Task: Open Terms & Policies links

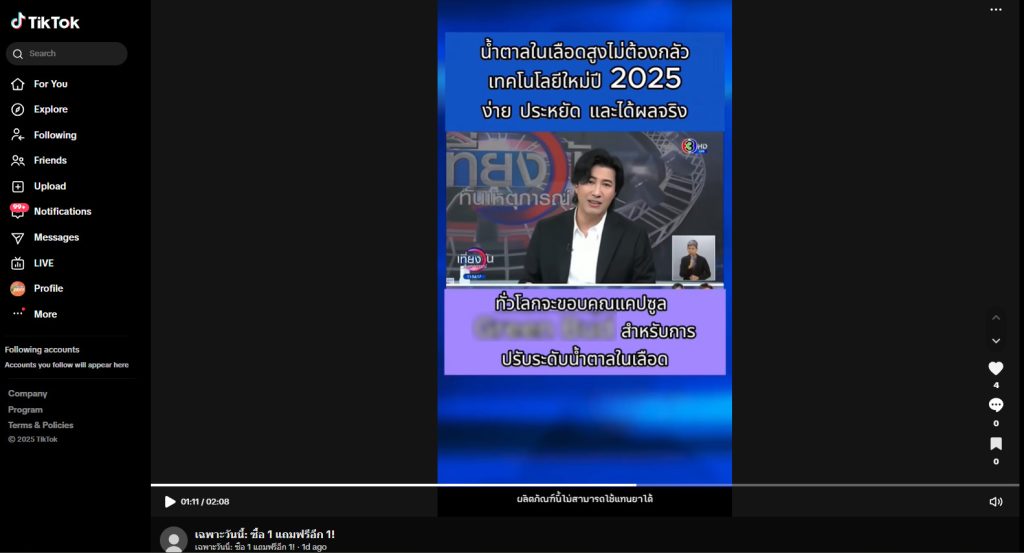Action: point(41,426)
